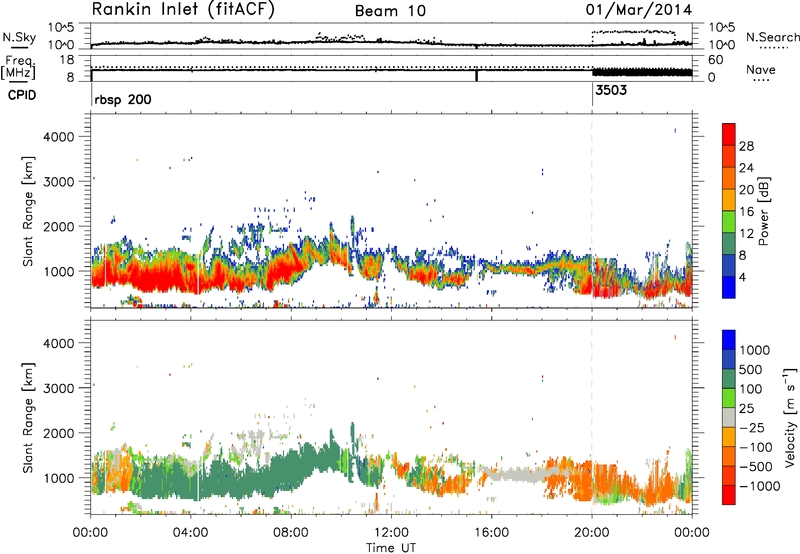Screen dimensions: 800x554
Task: Click the '16' Power colorbar label
Action: [746, 212]
